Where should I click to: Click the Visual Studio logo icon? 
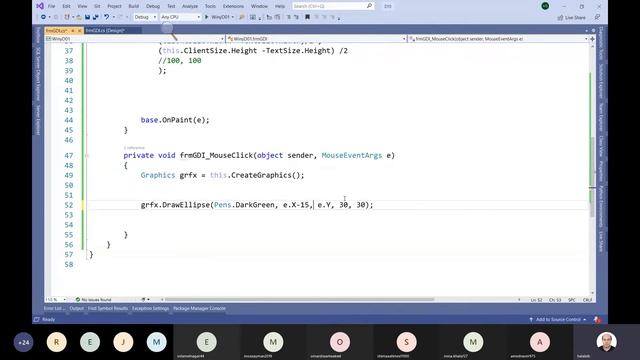(x=40, y=6)
